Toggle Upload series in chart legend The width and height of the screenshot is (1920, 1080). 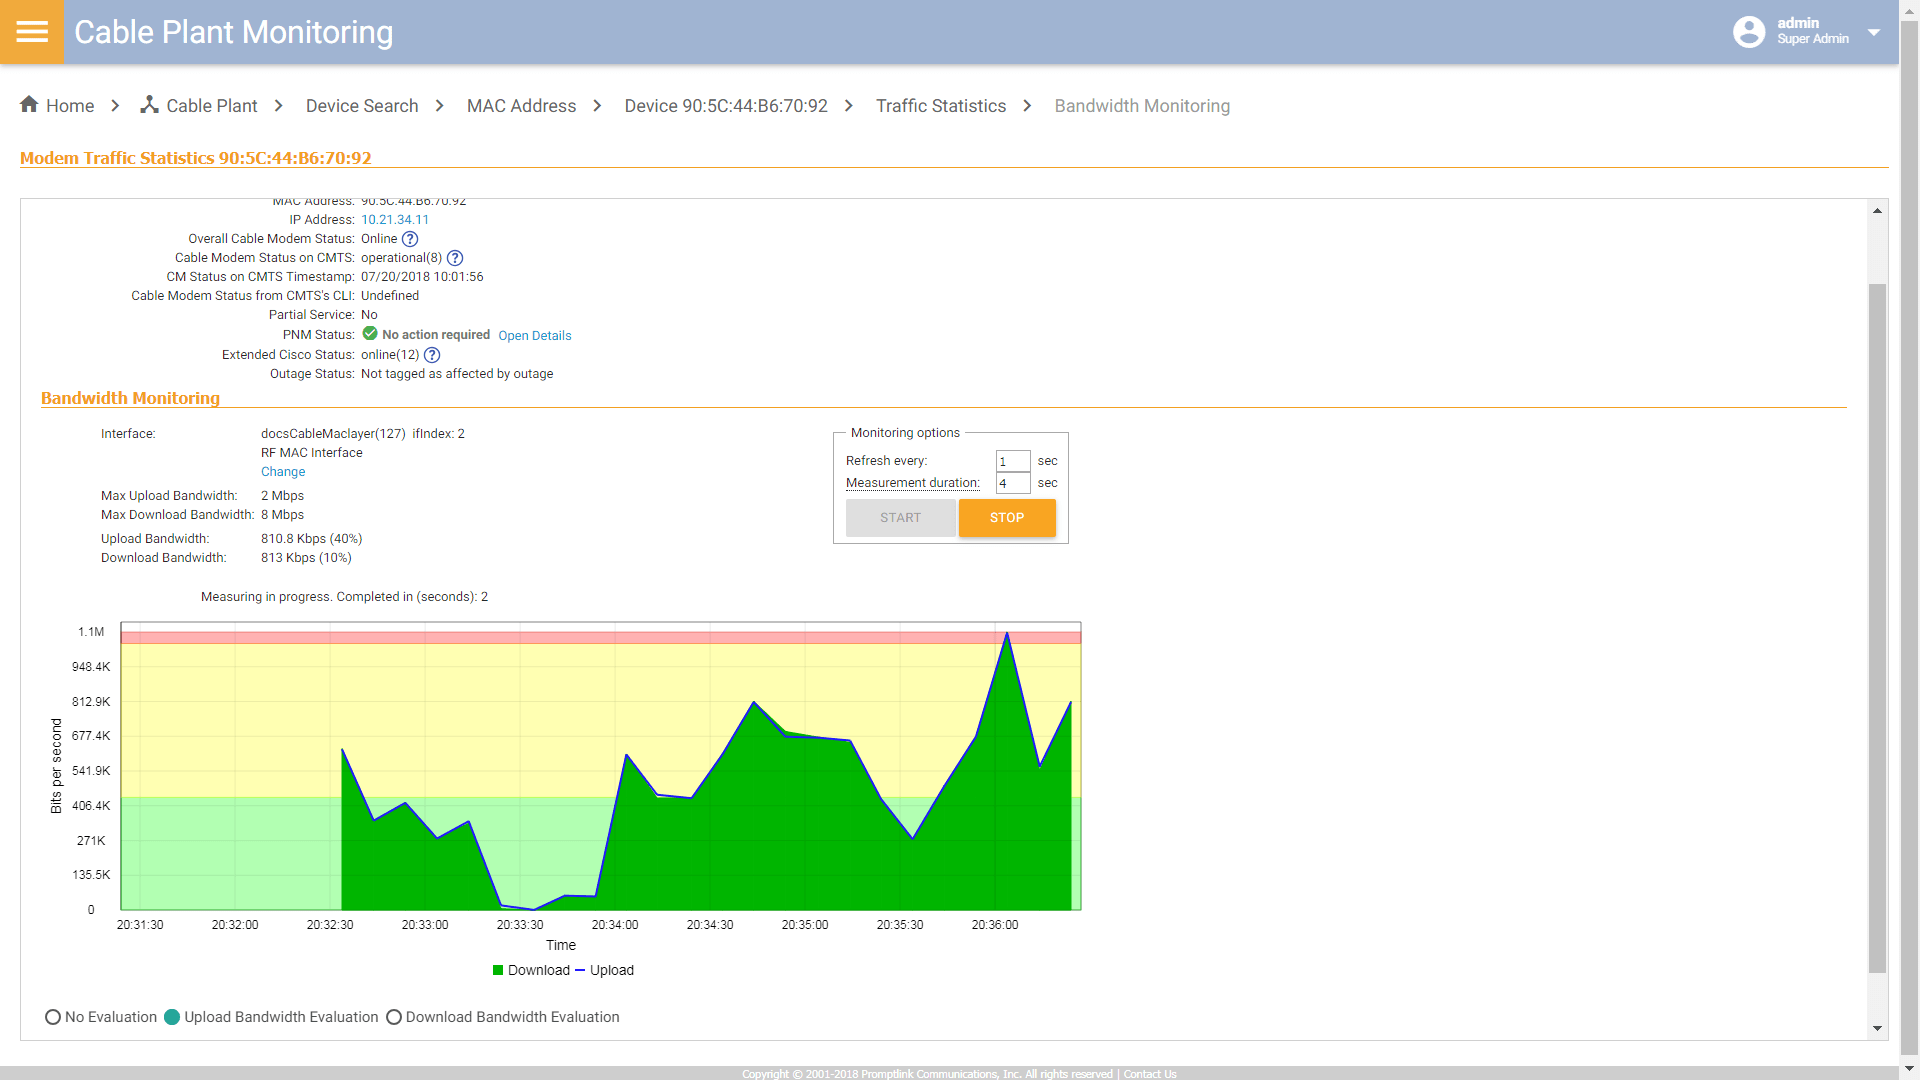pyautogui.click(x=605, y=970)
